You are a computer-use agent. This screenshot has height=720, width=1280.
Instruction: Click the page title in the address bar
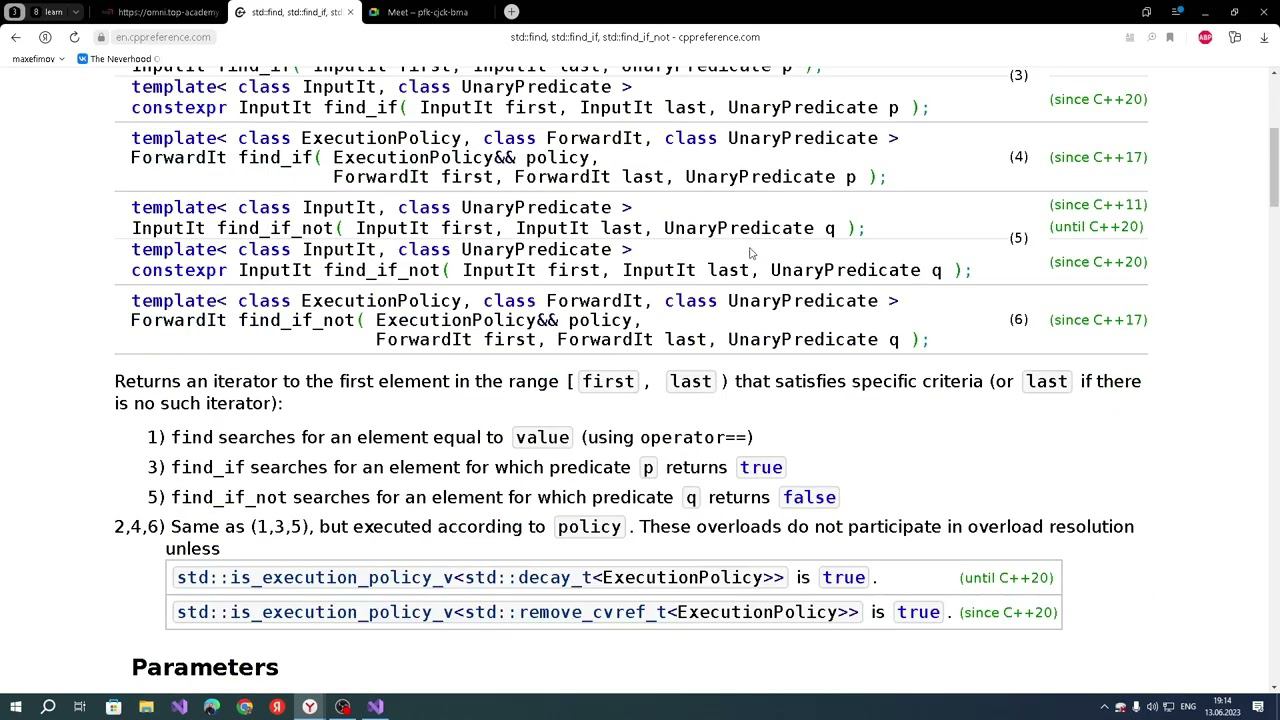(635, 37)
